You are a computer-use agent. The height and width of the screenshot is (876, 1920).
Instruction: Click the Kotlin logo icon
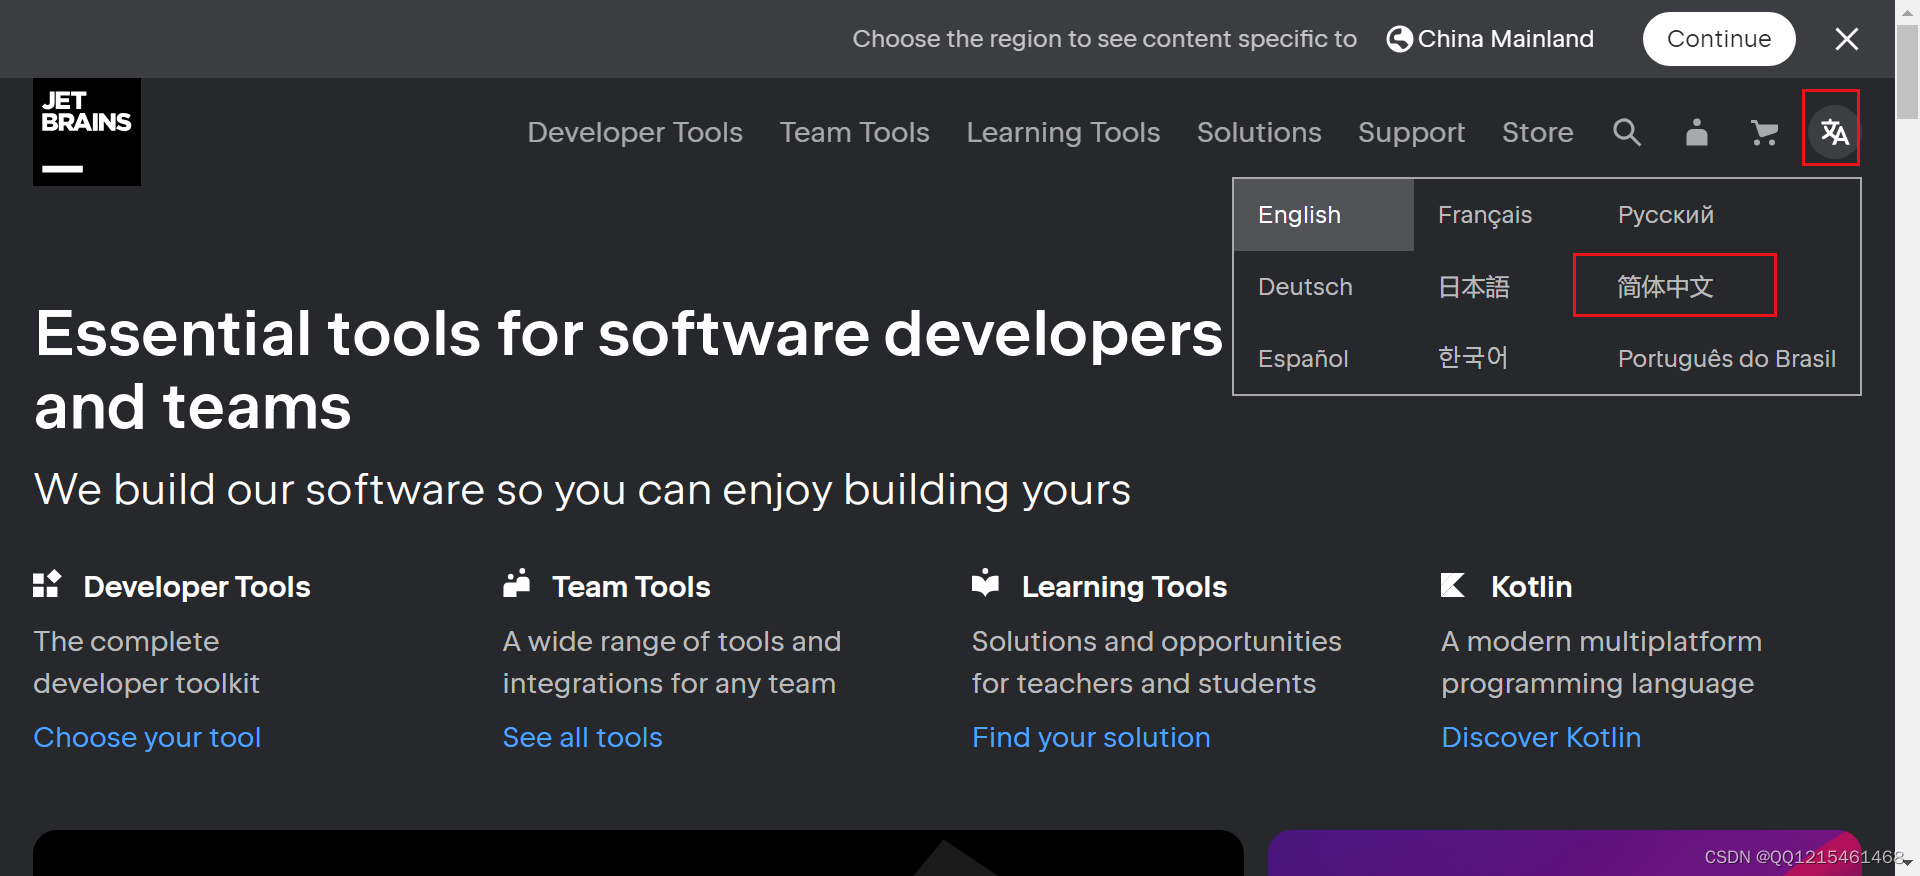[1453, 585]
